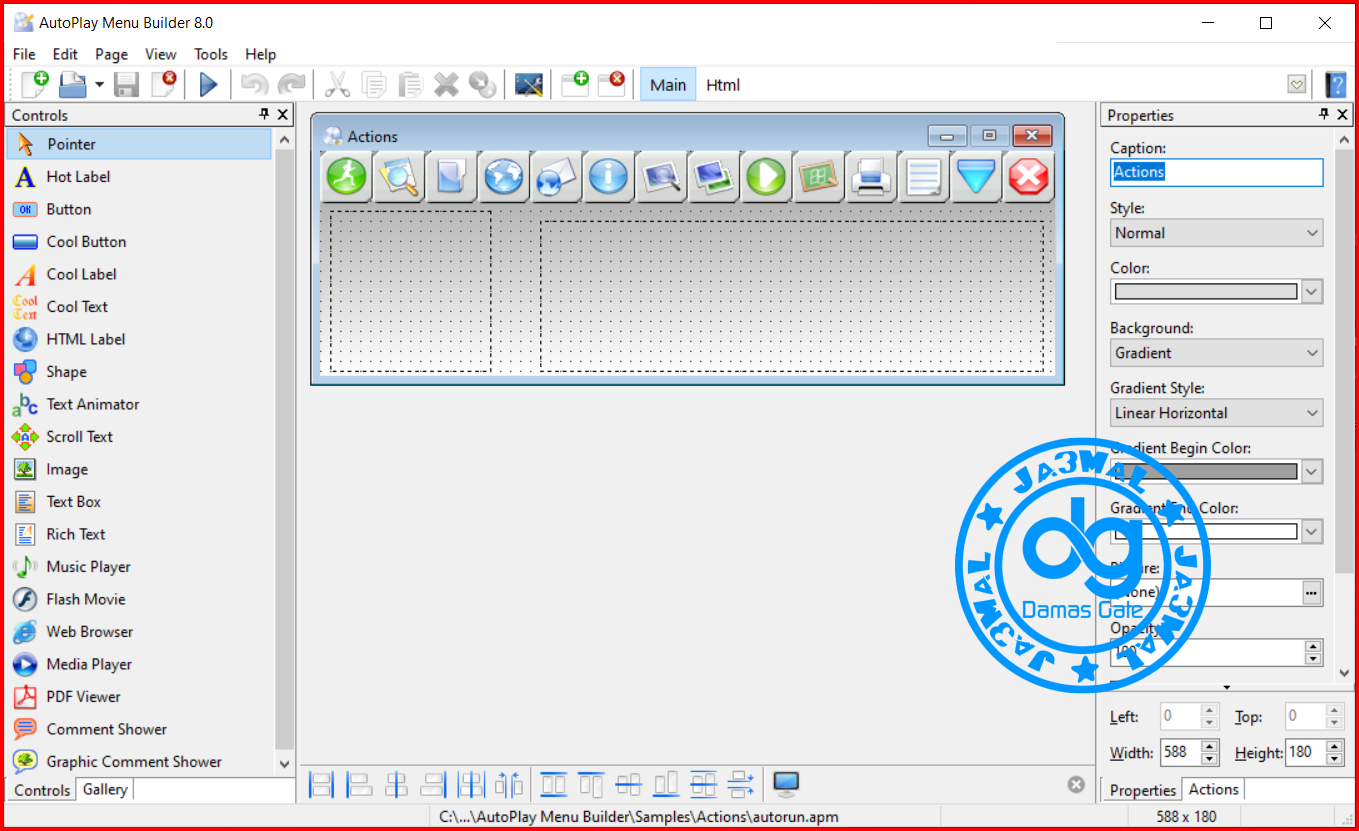Open the Help menu
Screen dimensions: 1359x831
coord(260,54)
